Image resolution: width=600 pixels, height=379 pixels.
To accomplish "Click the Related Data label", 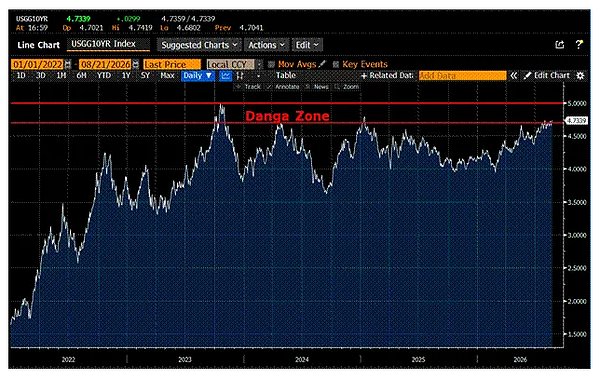I will (391, 75).
